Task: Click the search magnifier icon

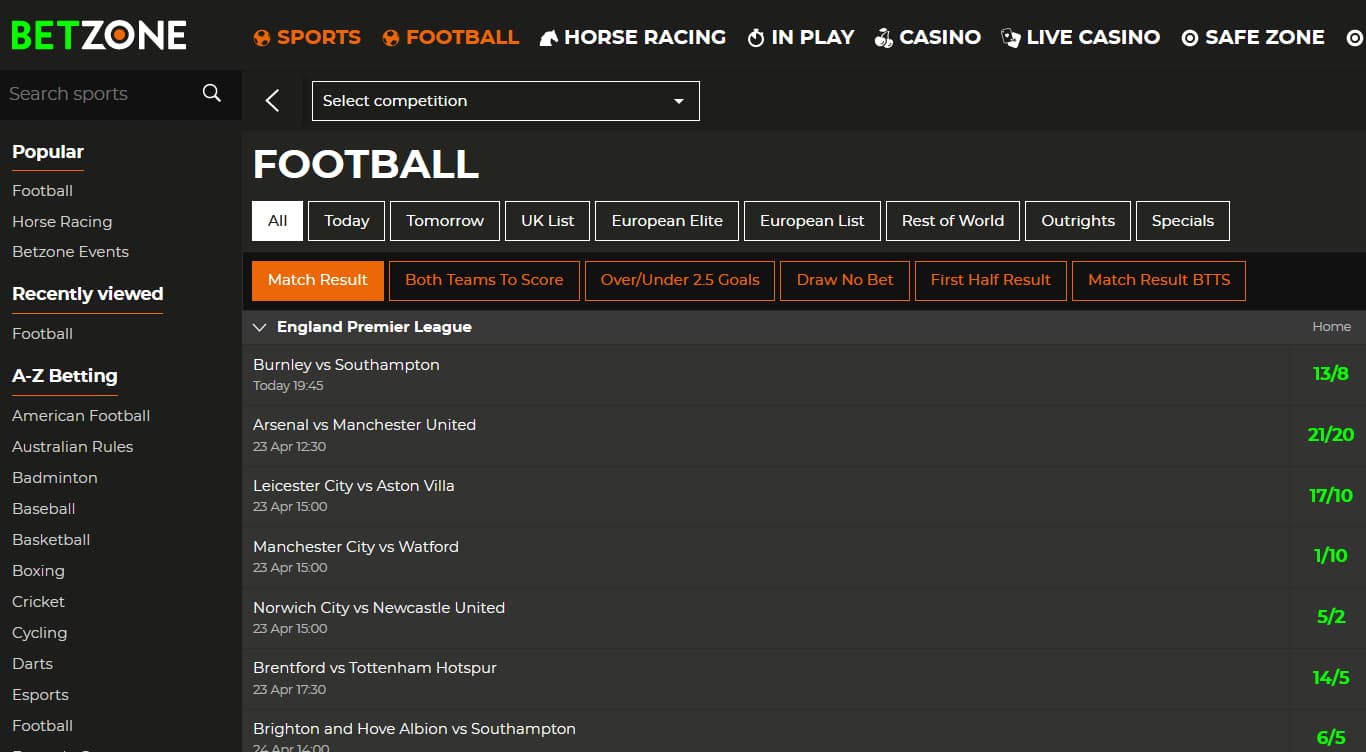Action: [211, 93]
